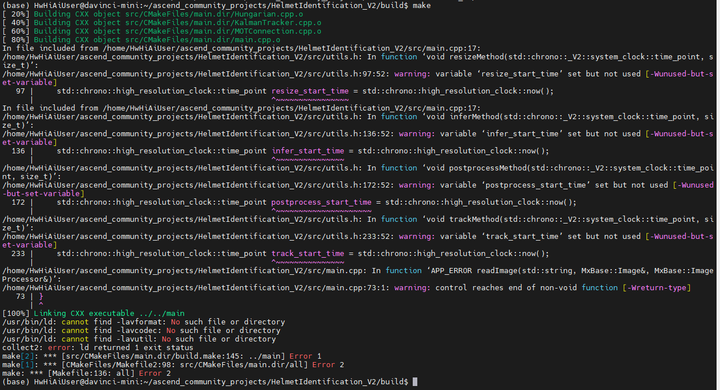
Task: Click the 'cannot find -lavcodec' error line
Action: 141,330
